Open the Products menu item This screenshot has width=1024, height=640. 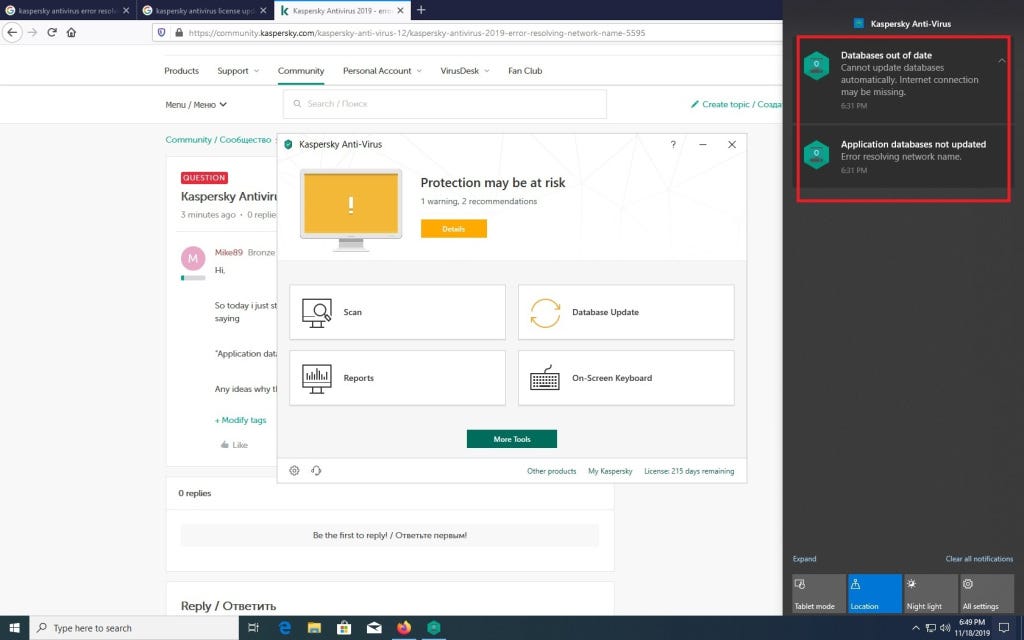click(x=181, y=71)
